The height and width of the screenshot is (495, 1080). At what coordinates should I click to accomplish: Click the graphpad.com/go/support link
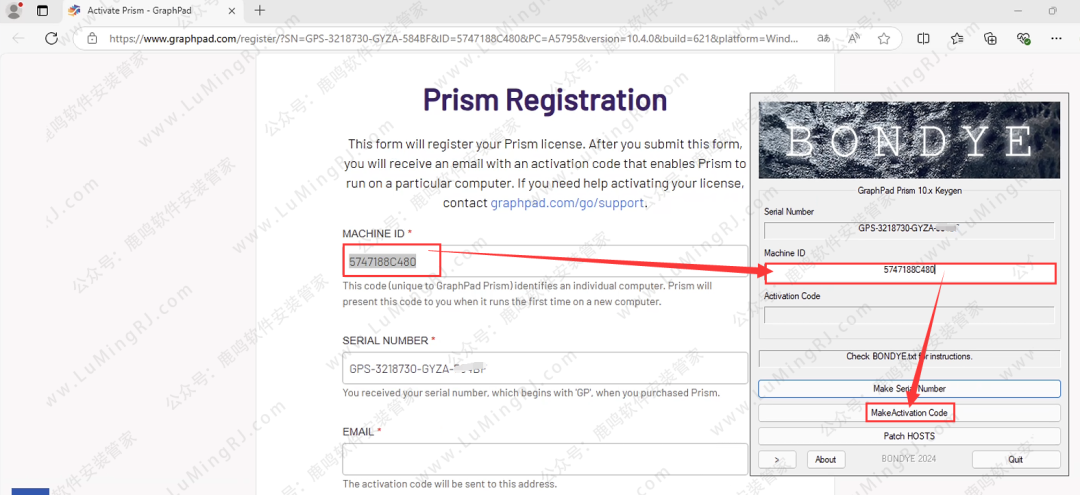click(x=567, y=203)
